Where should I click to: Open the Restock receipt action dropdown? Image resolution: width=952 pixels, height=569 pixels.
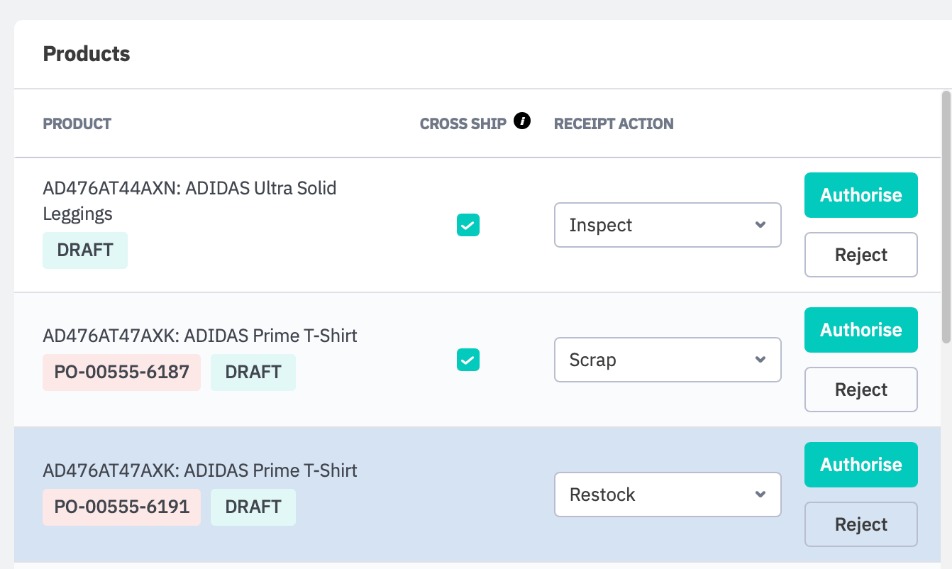coord(667,495)
